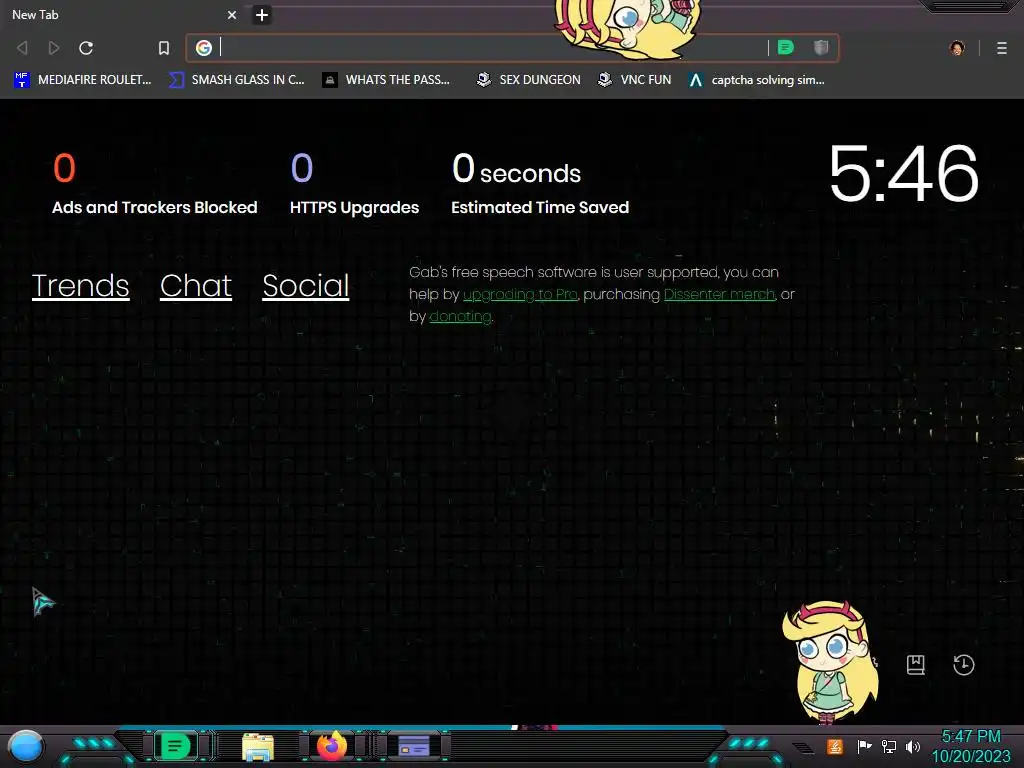Click the Ads and Trackers Blocked counter
The width and height of the screenshot is (1024, 768).
pyautogui.click(x=155, y=184)
